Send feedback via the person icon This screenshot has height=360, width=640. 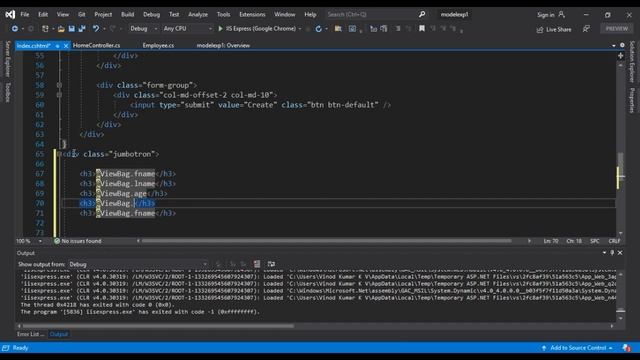pos(586,29)
